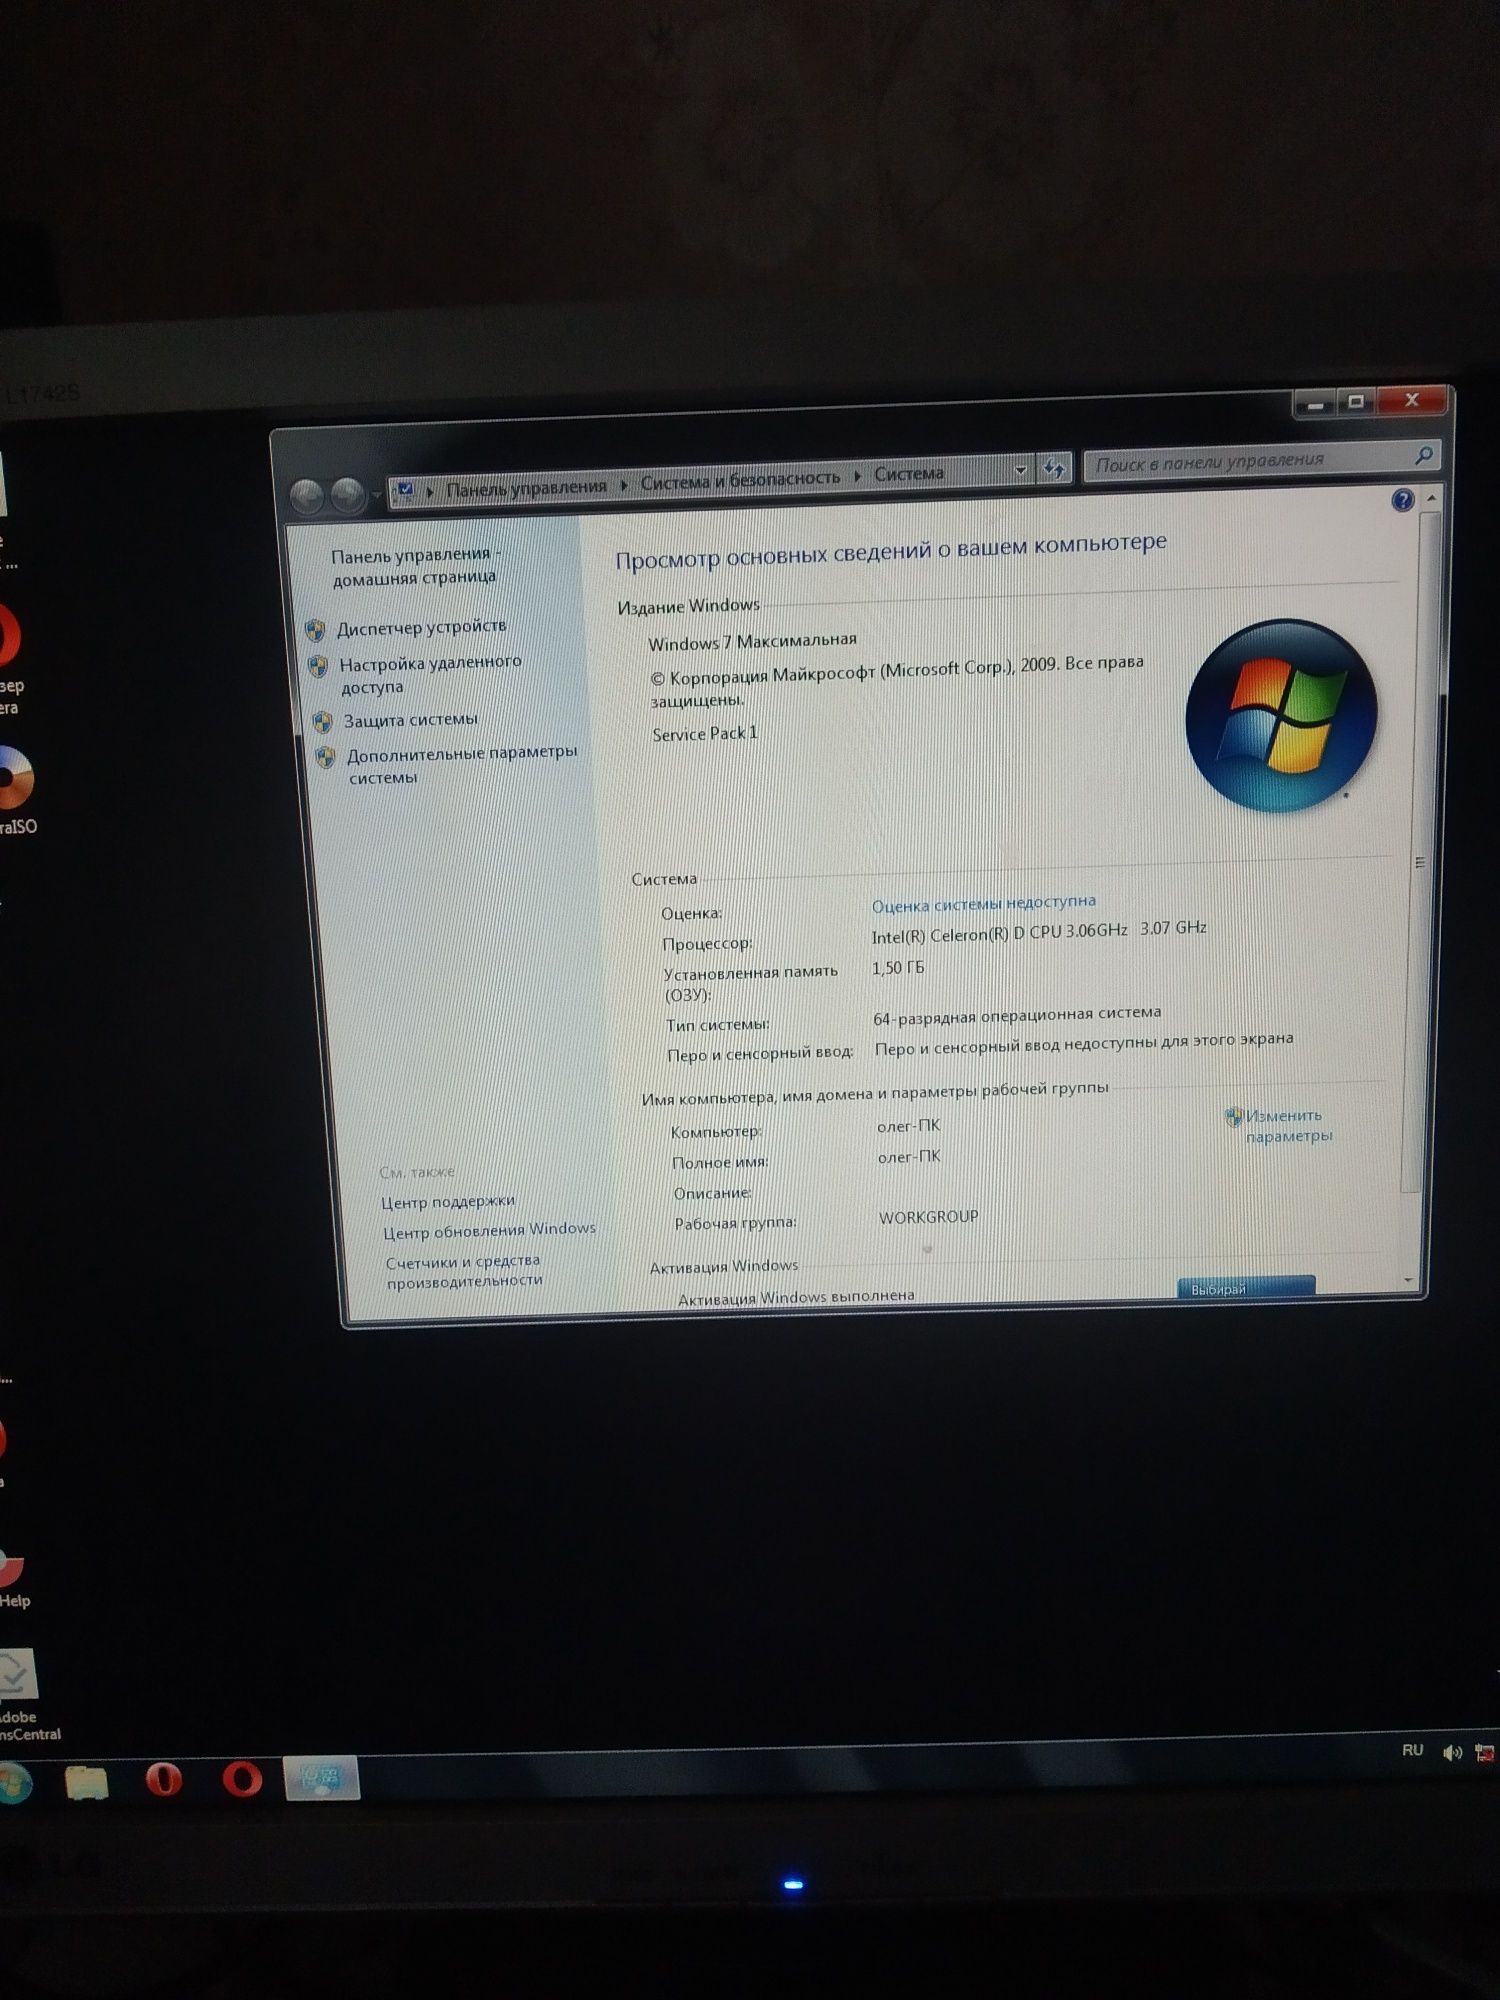Select Активация Windows выполнена text

(796, 1297)
